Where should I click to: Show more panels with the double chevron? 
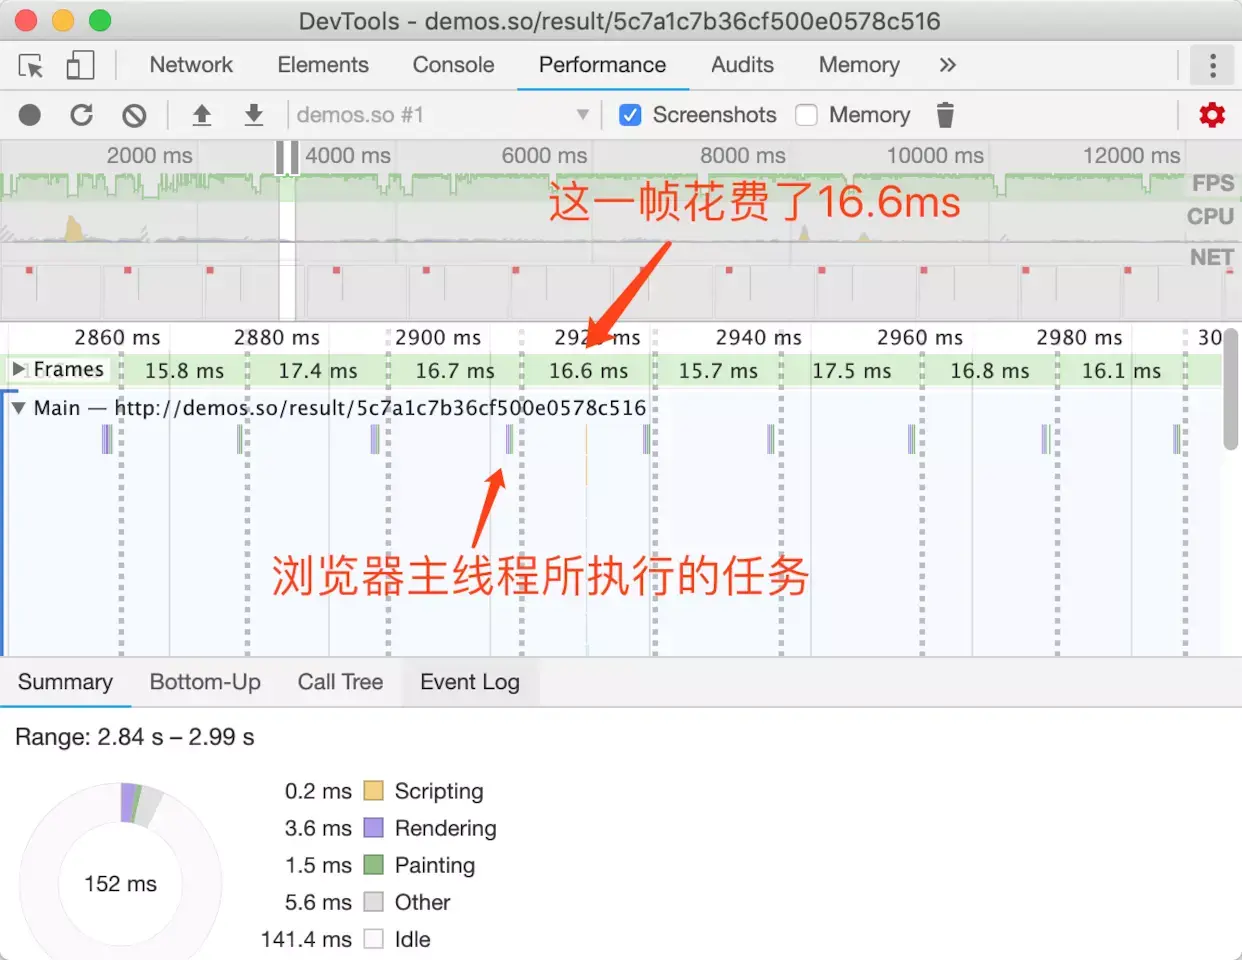click(947, 65)
